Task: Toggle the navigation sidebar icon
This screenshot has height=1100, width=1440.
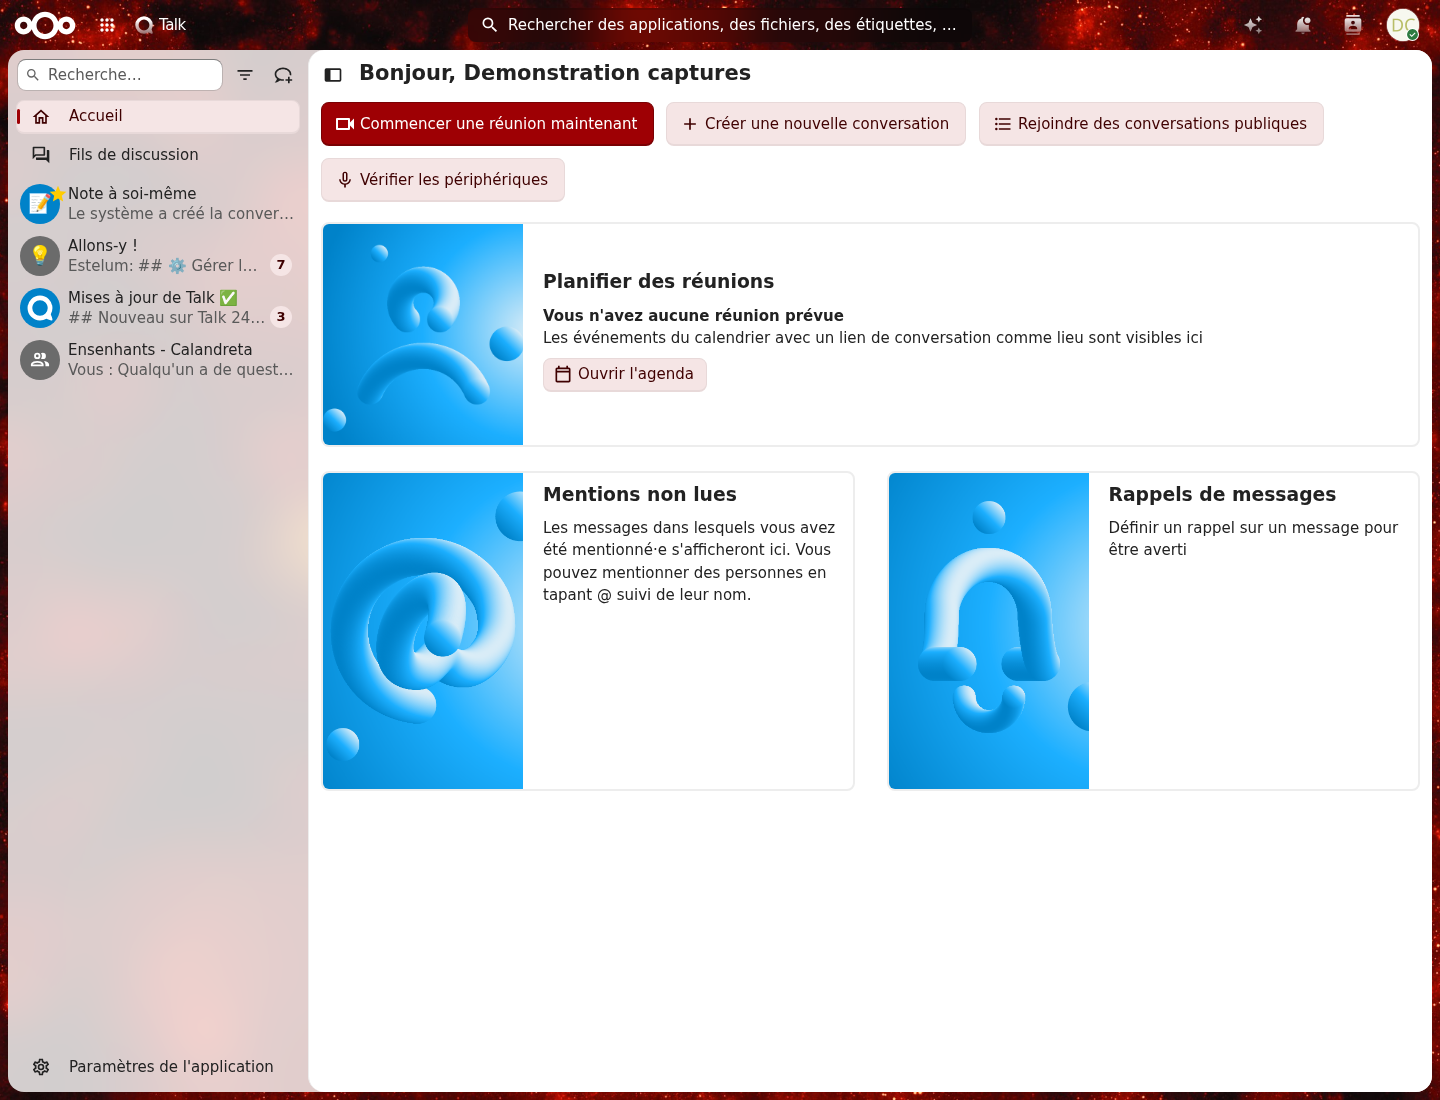Action: pyautogui.click(x=334, y=75)
